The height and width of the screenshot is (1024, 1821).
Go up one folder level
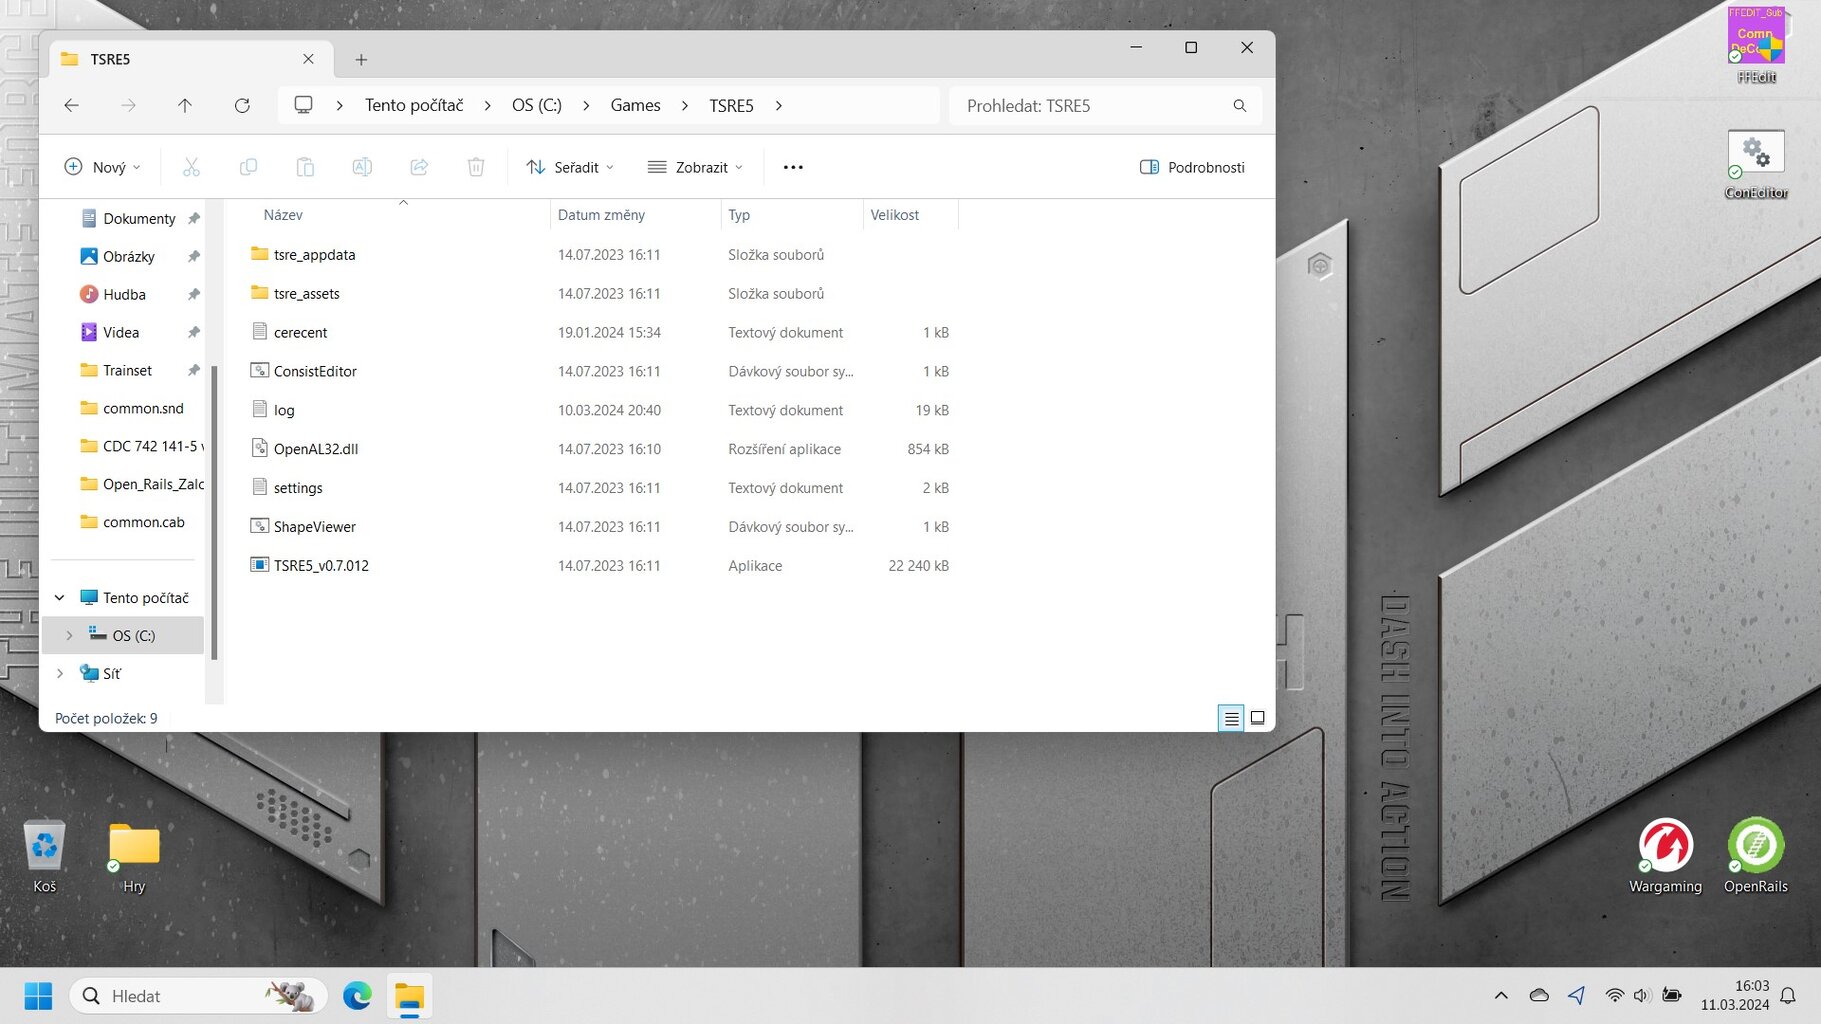tap(185, 105)
